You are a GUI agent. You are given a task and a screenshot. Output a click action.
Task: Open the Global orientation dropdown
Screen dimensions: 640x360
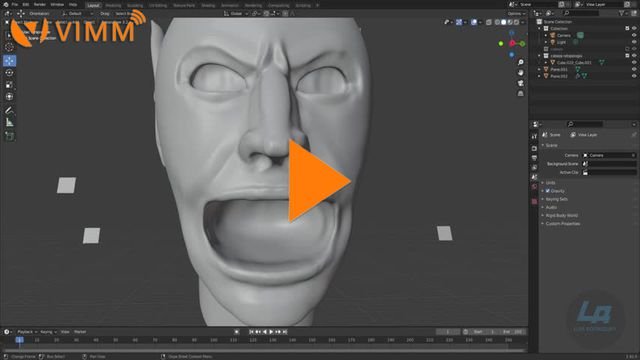click(236, 13)
